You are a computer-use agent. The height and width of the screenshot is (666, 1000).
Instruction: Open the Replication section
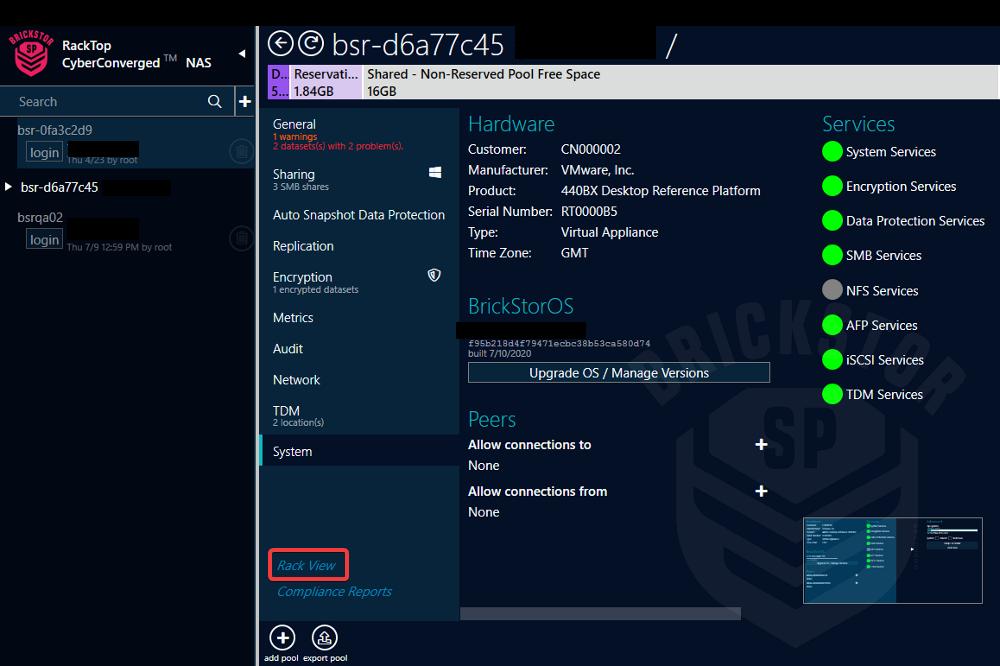[304, 246]
